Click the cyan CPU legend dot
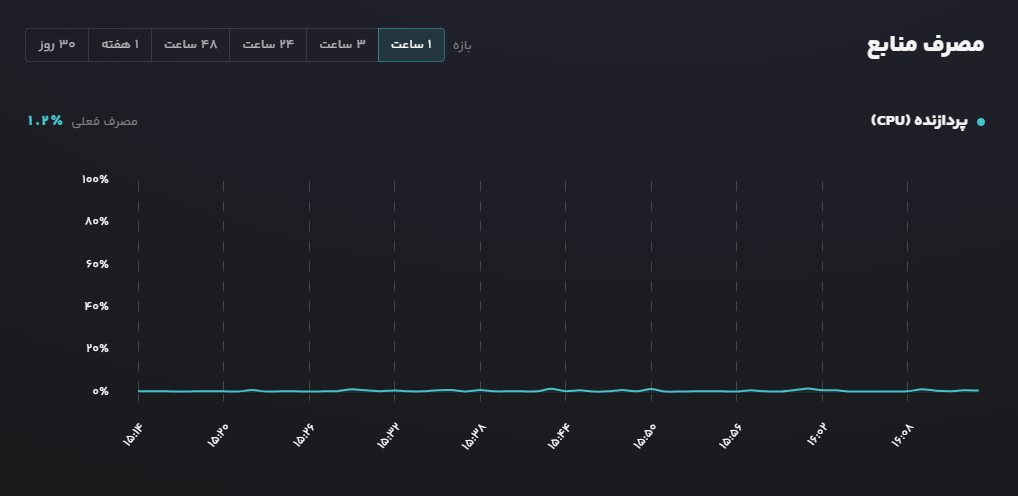The image size is (1018, 496). tap(980, 121)
